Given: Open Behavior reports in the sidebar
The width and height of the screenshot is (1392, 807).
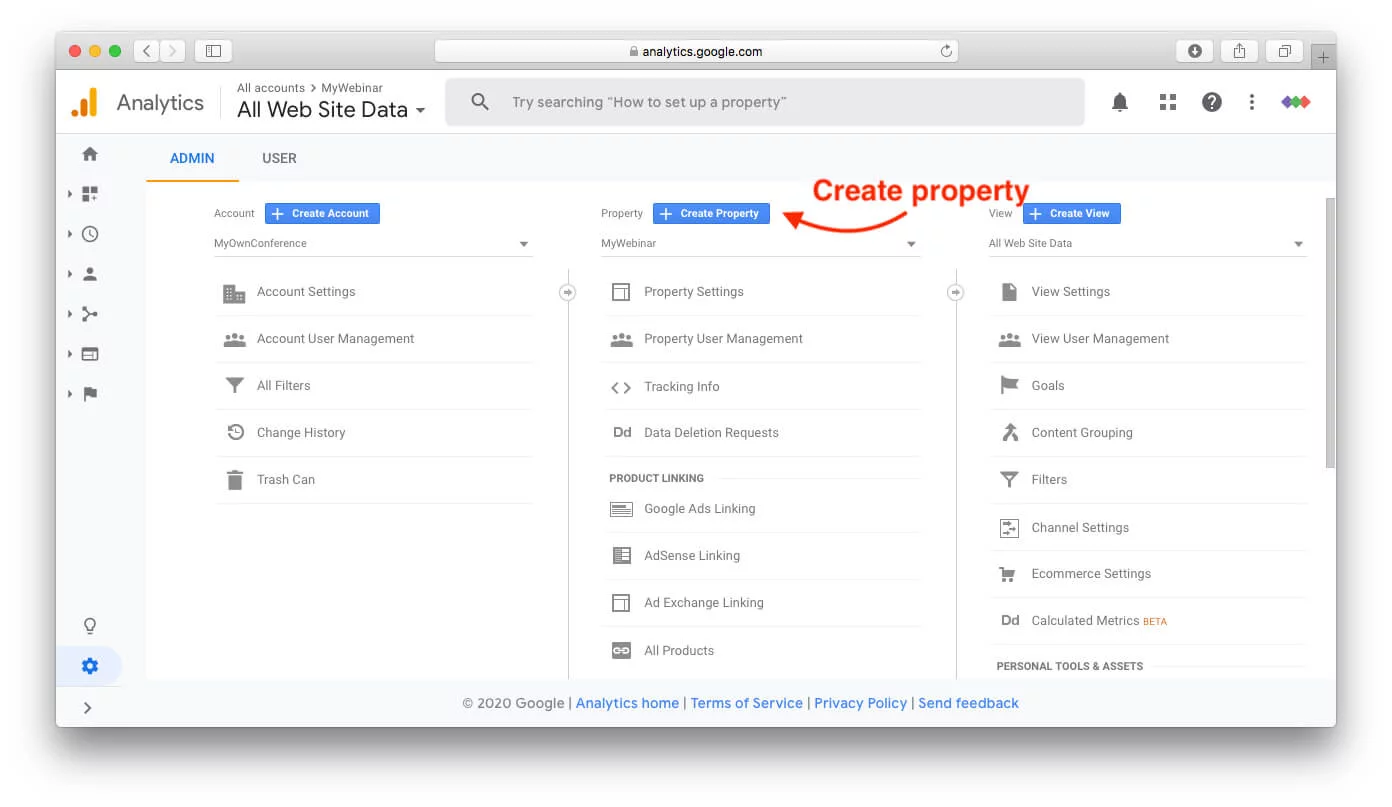Looking at the screenshot, I should click(89, 353).
